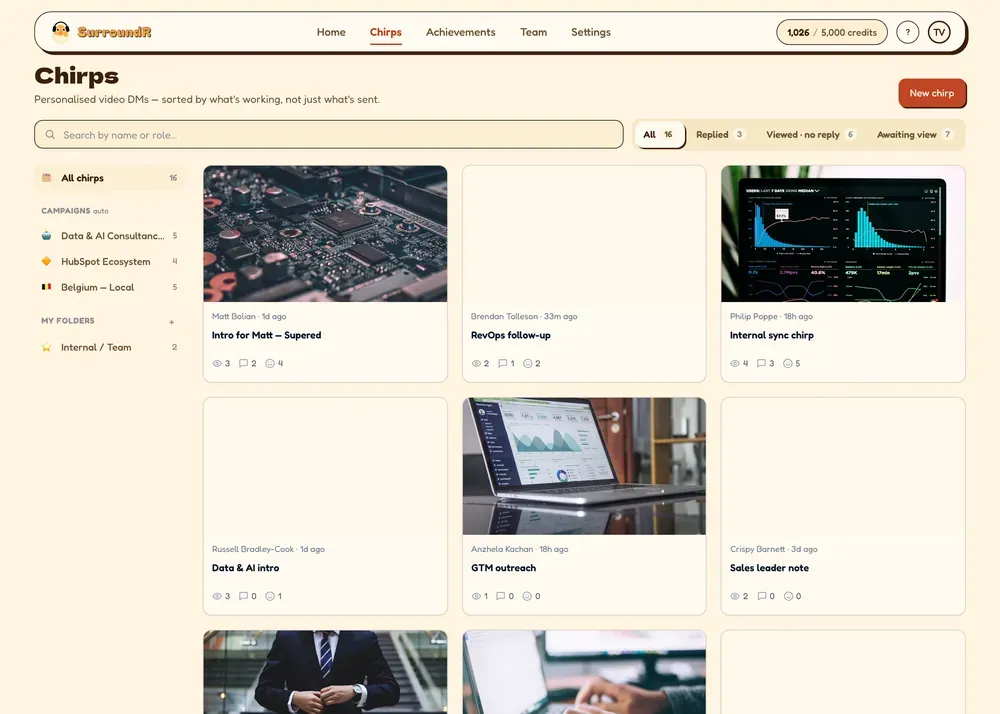Click reactions smiley icon on Intro for Matt
The height and width of the screenshot is (714, 1000).
[x=270, y=363]
